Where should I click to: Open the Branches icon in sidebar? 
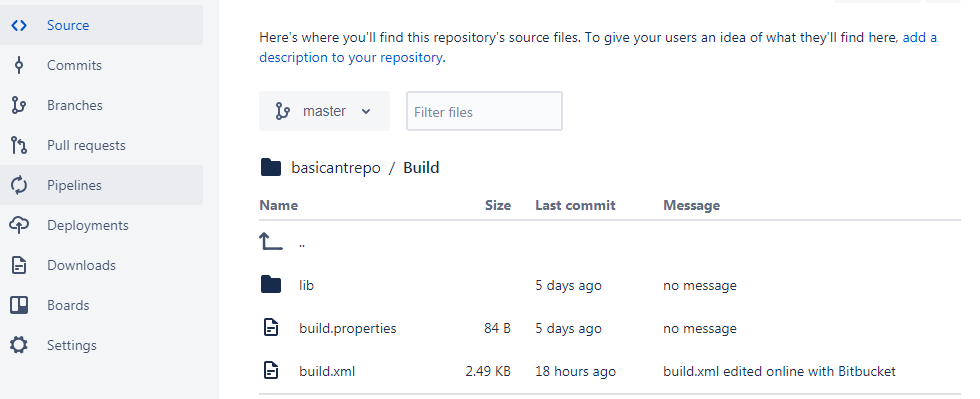(x=19, y=105)
